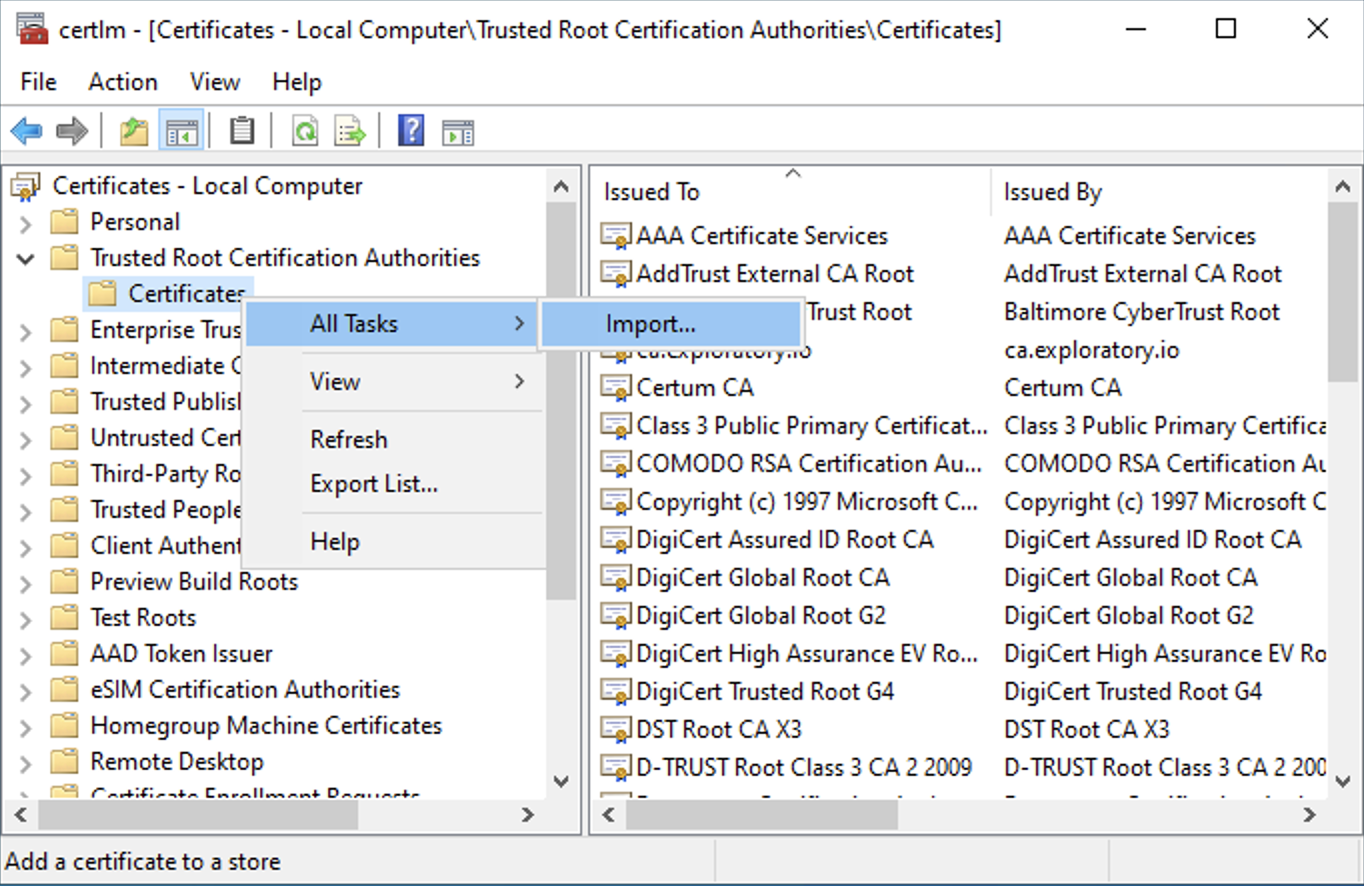Expand the Preview Build Roots node

pos(26,582)
